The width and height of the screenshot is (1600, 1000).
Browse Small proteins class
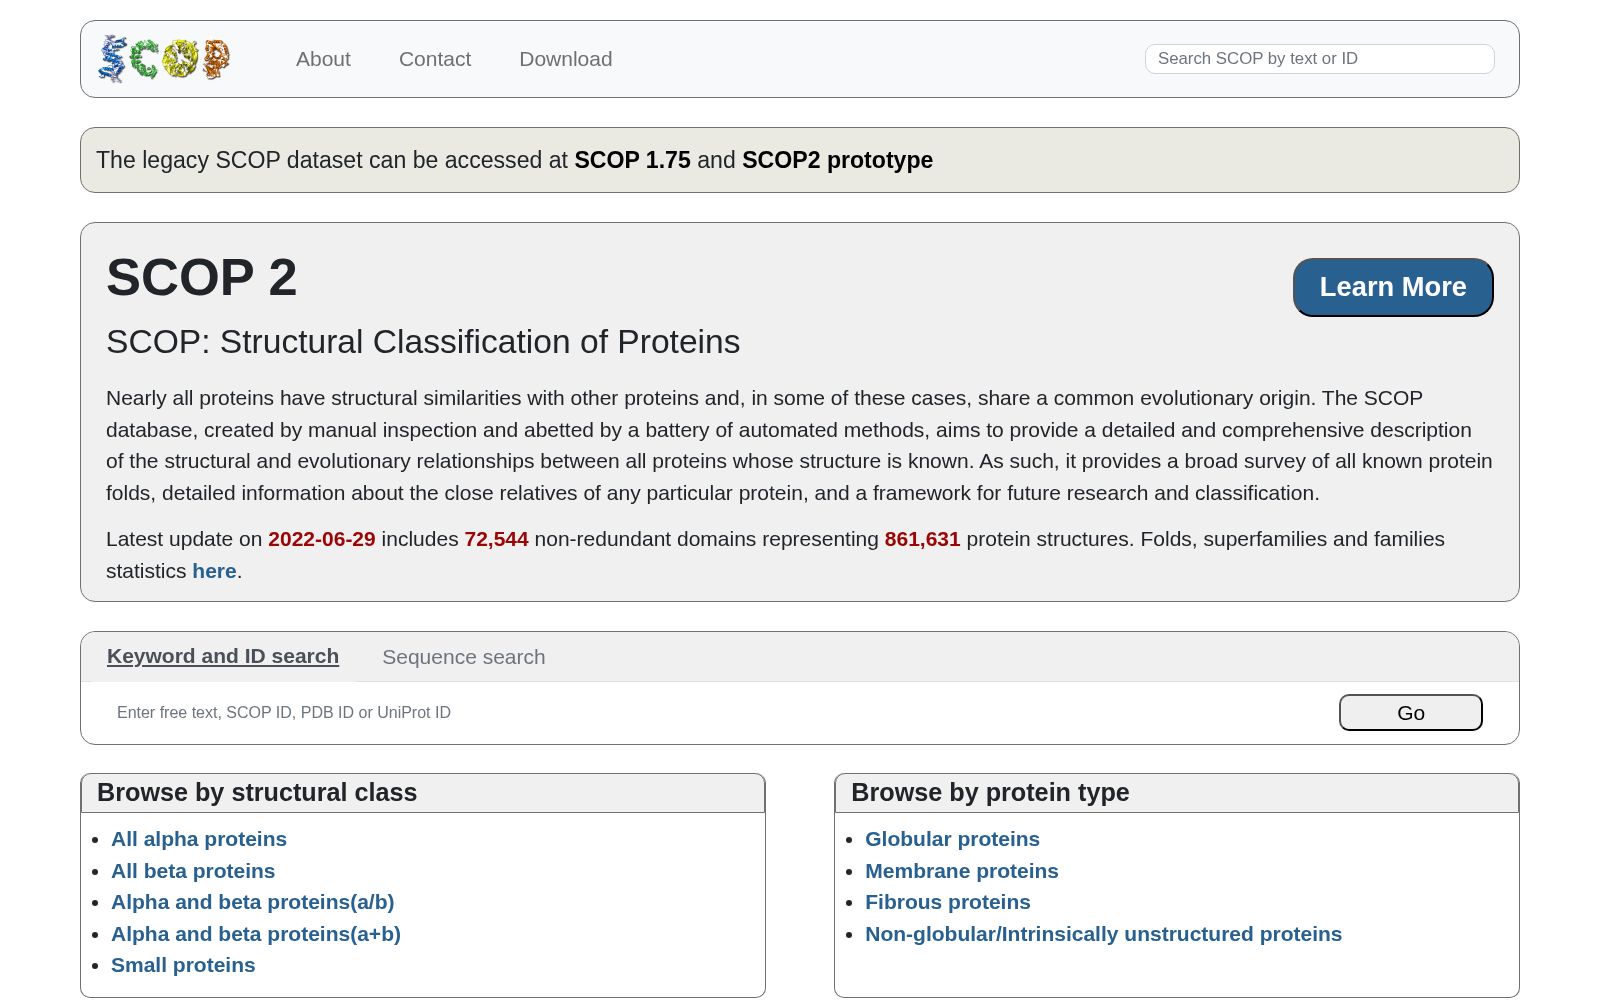click(183, 965)
